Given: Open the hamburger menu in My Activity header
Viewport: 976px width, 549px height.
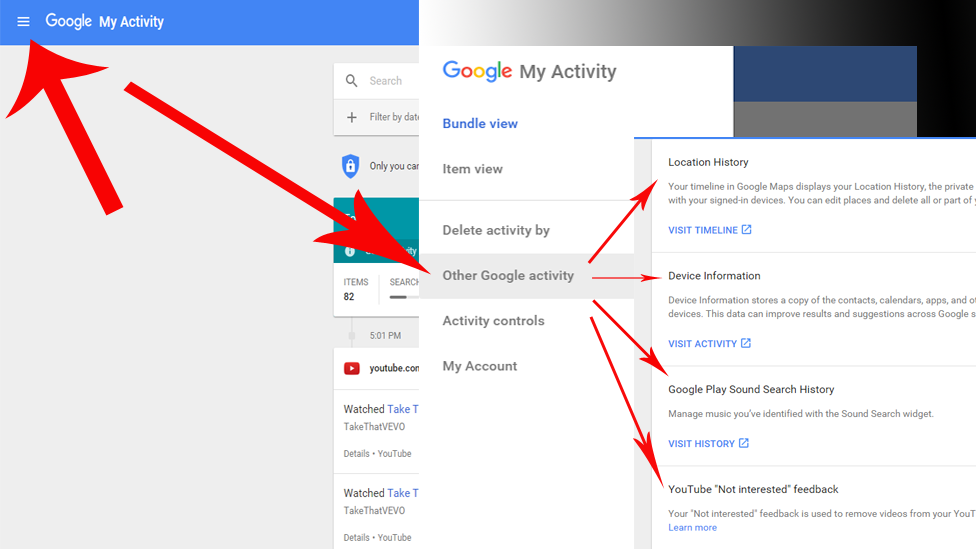Looking at the screenshot, I should [23, 22].
